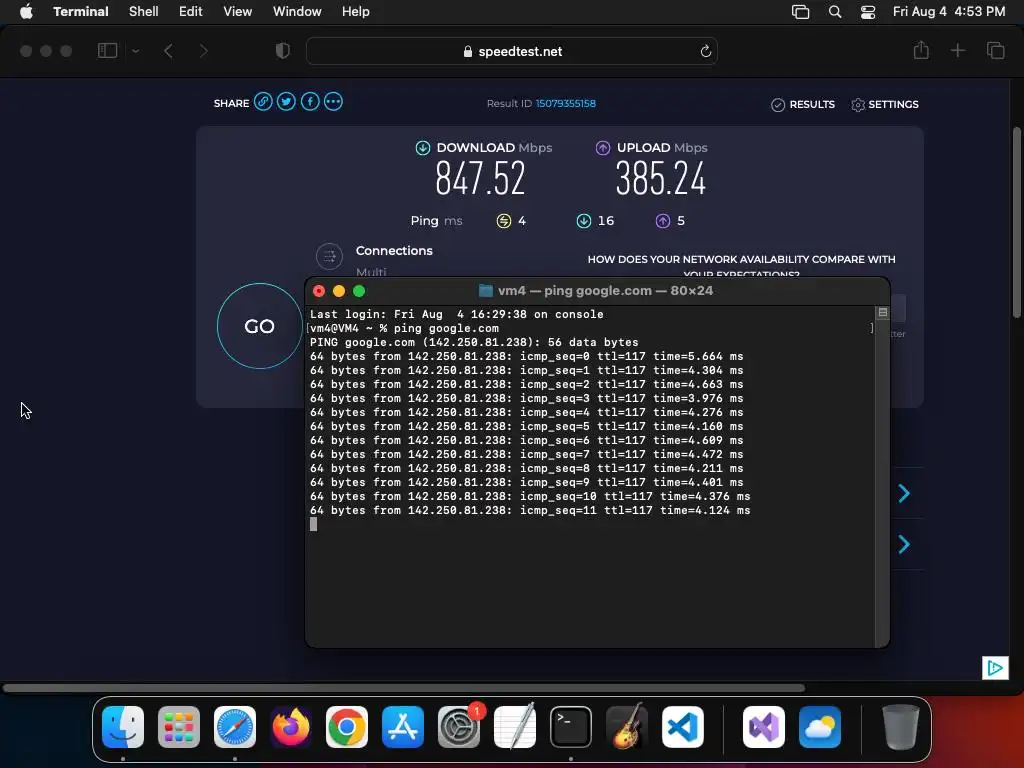The width and height of the screenshot is (1024, 768).
Task: Click the date and time in menu bar
Action: 949,11
